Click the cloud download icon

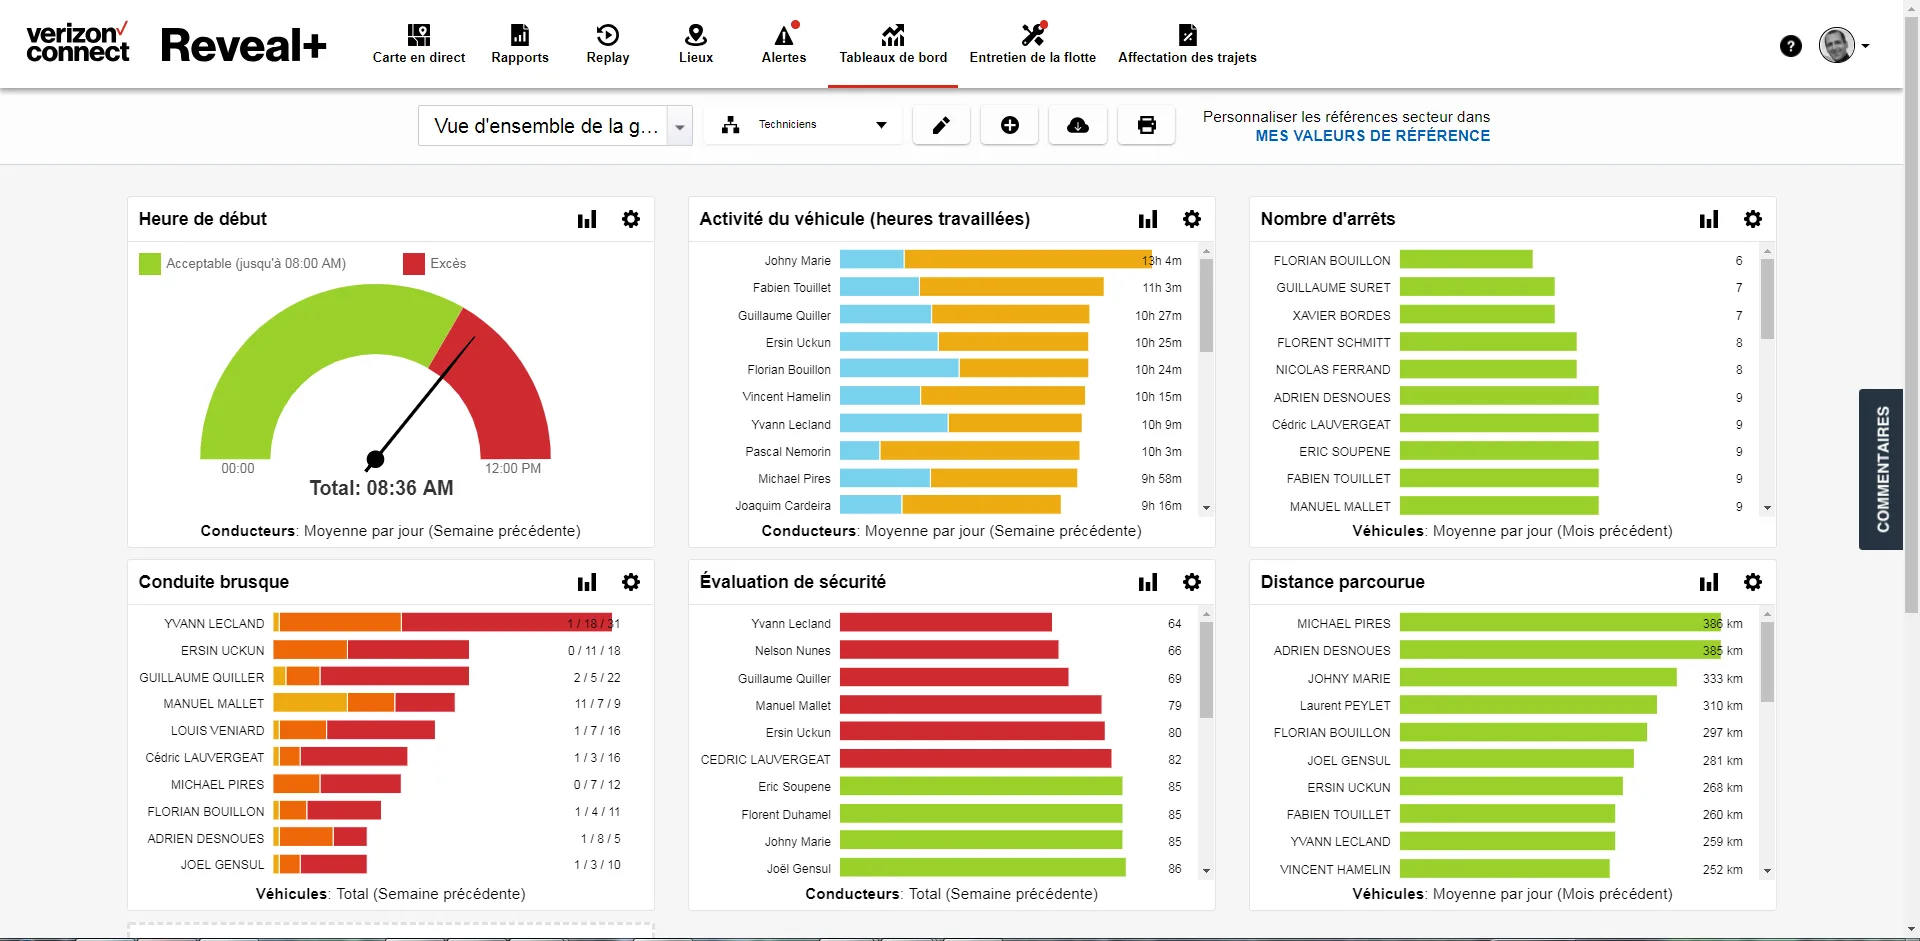(1077, 125)
